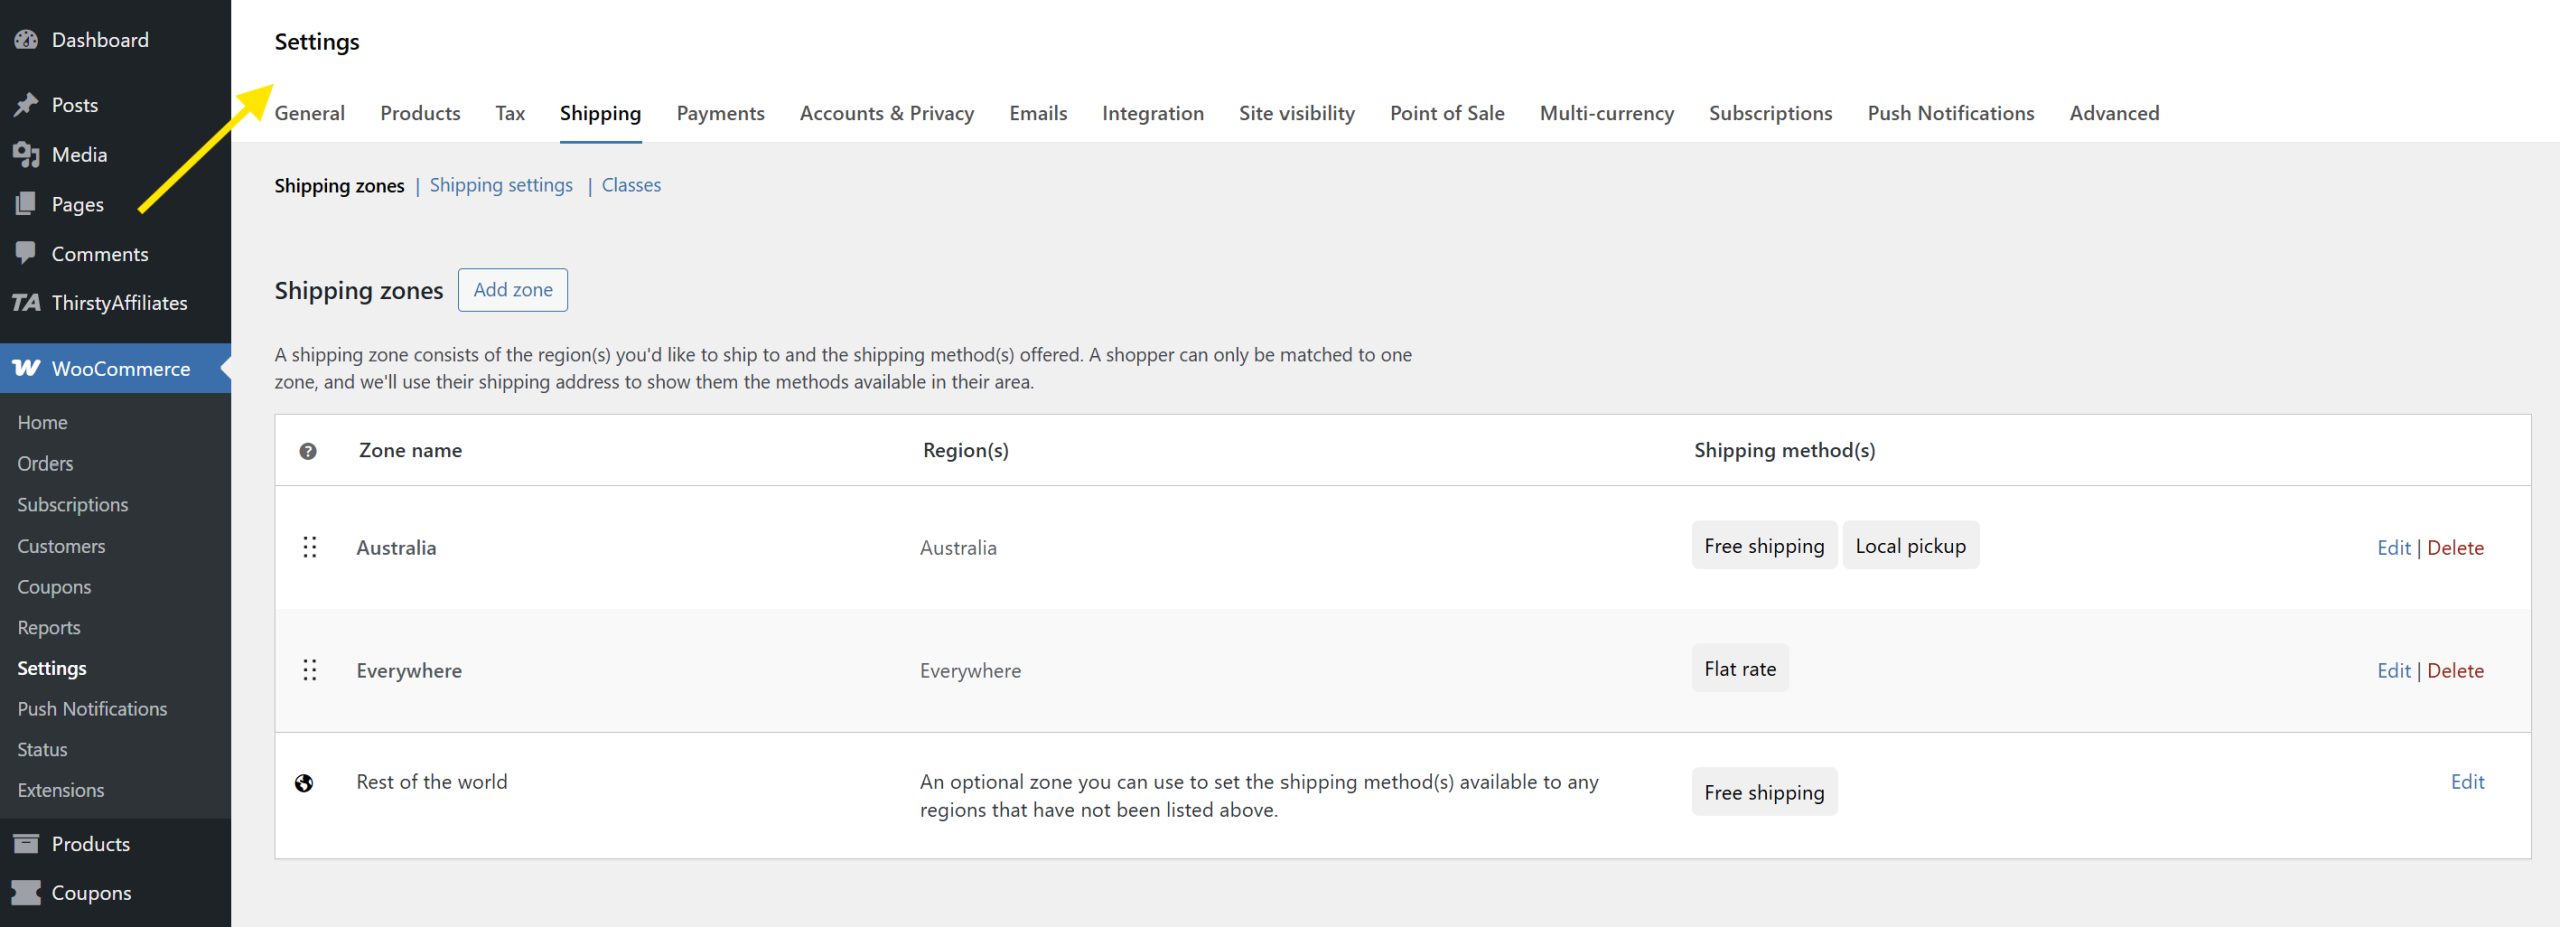Delete the Australia shipping zone

[x=2455, y=548]
